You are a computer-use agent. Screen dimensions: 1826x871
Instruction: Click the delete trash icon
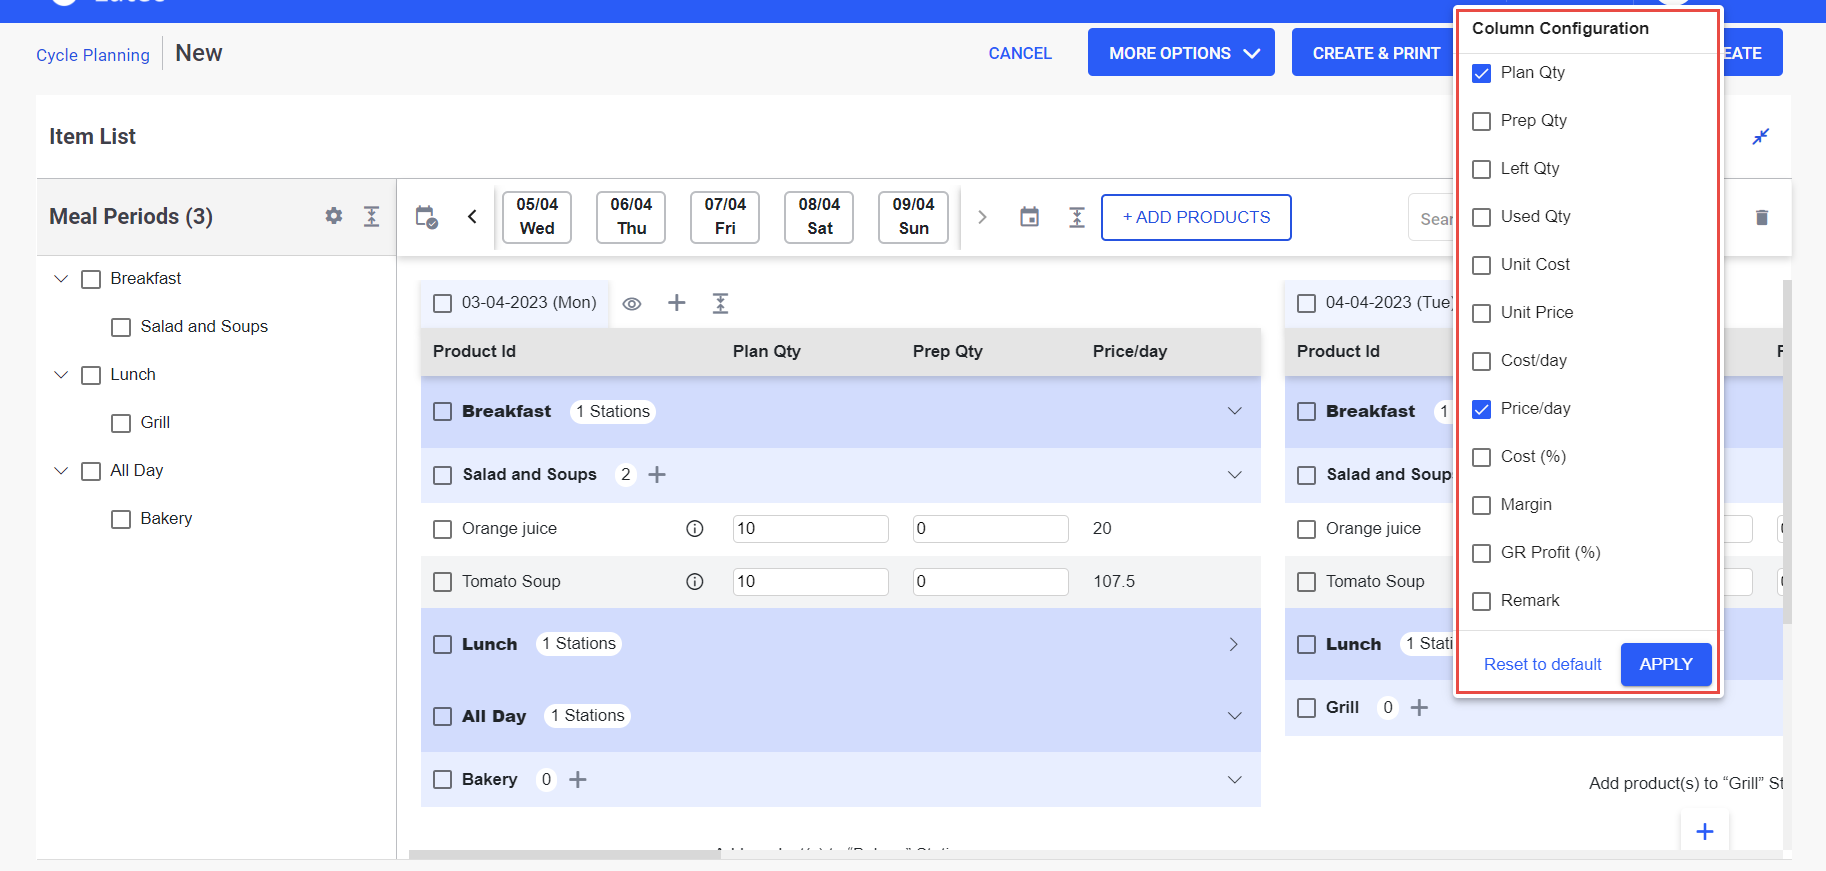1762,217
